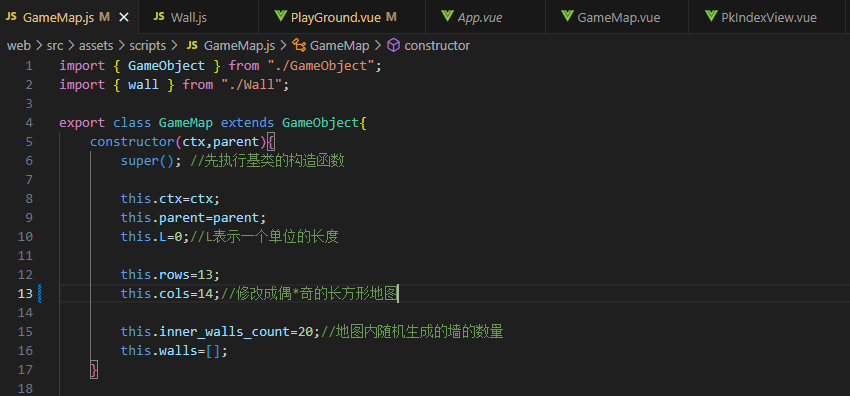Click the modified-line marker beside line 13
Viewport: 850px width, 396px height.
click(40, 294)
